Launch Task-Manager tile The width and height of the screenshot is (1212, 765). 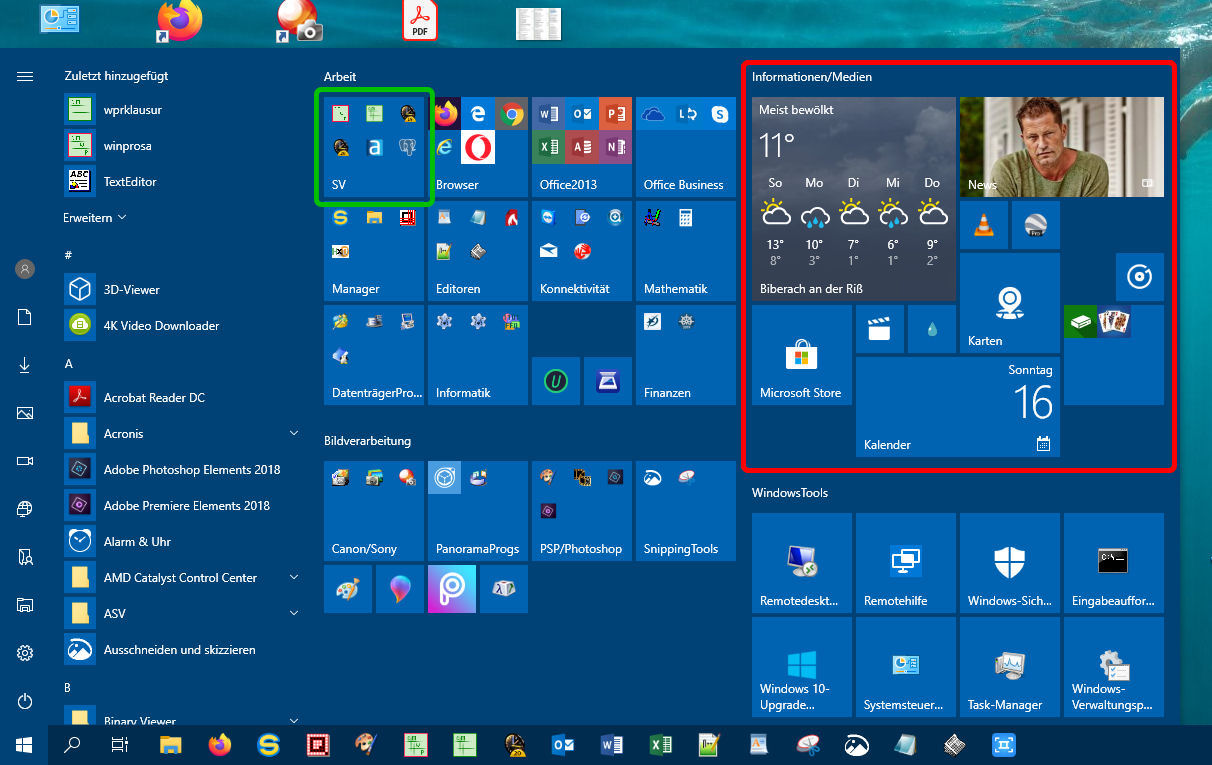(1009, 667)
